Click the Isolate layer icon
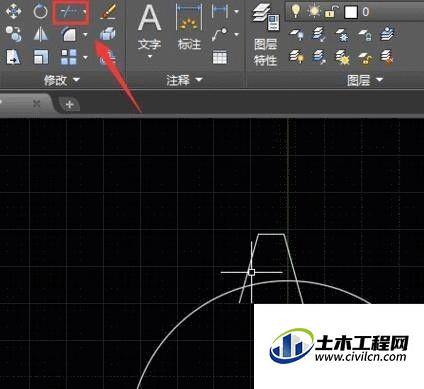The width and height of the screenshot is (424, 389). tap(319, 35)
